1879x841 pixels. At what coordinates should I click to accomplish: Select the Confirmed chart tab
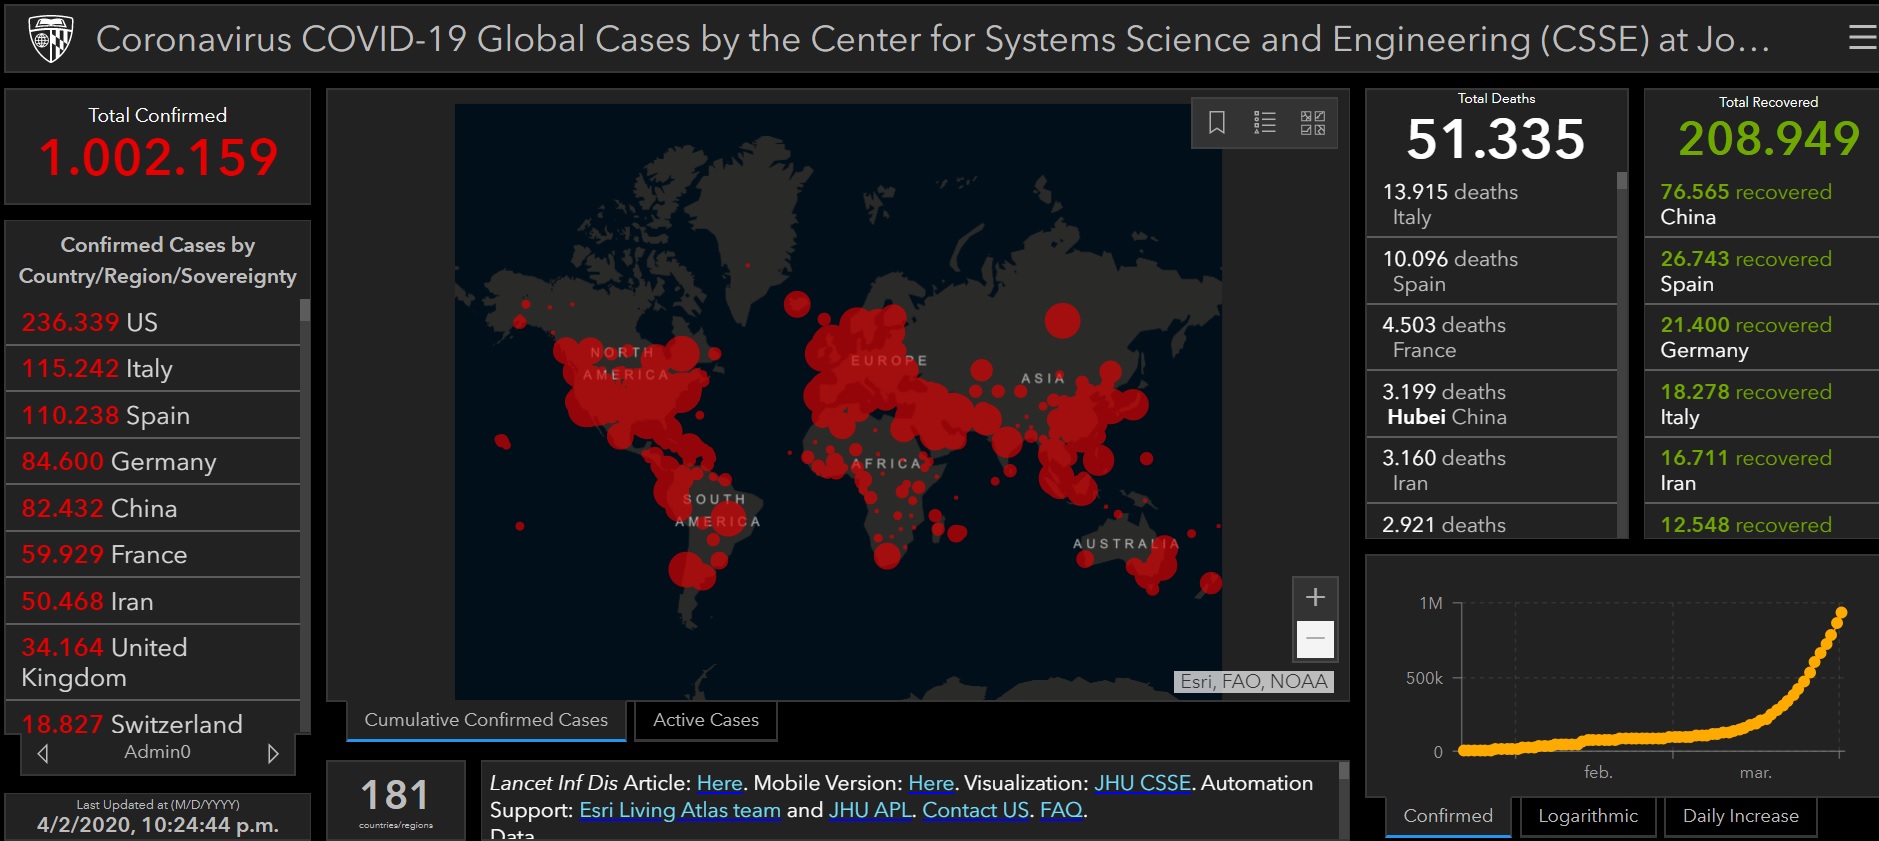[x=1447, y=816]
